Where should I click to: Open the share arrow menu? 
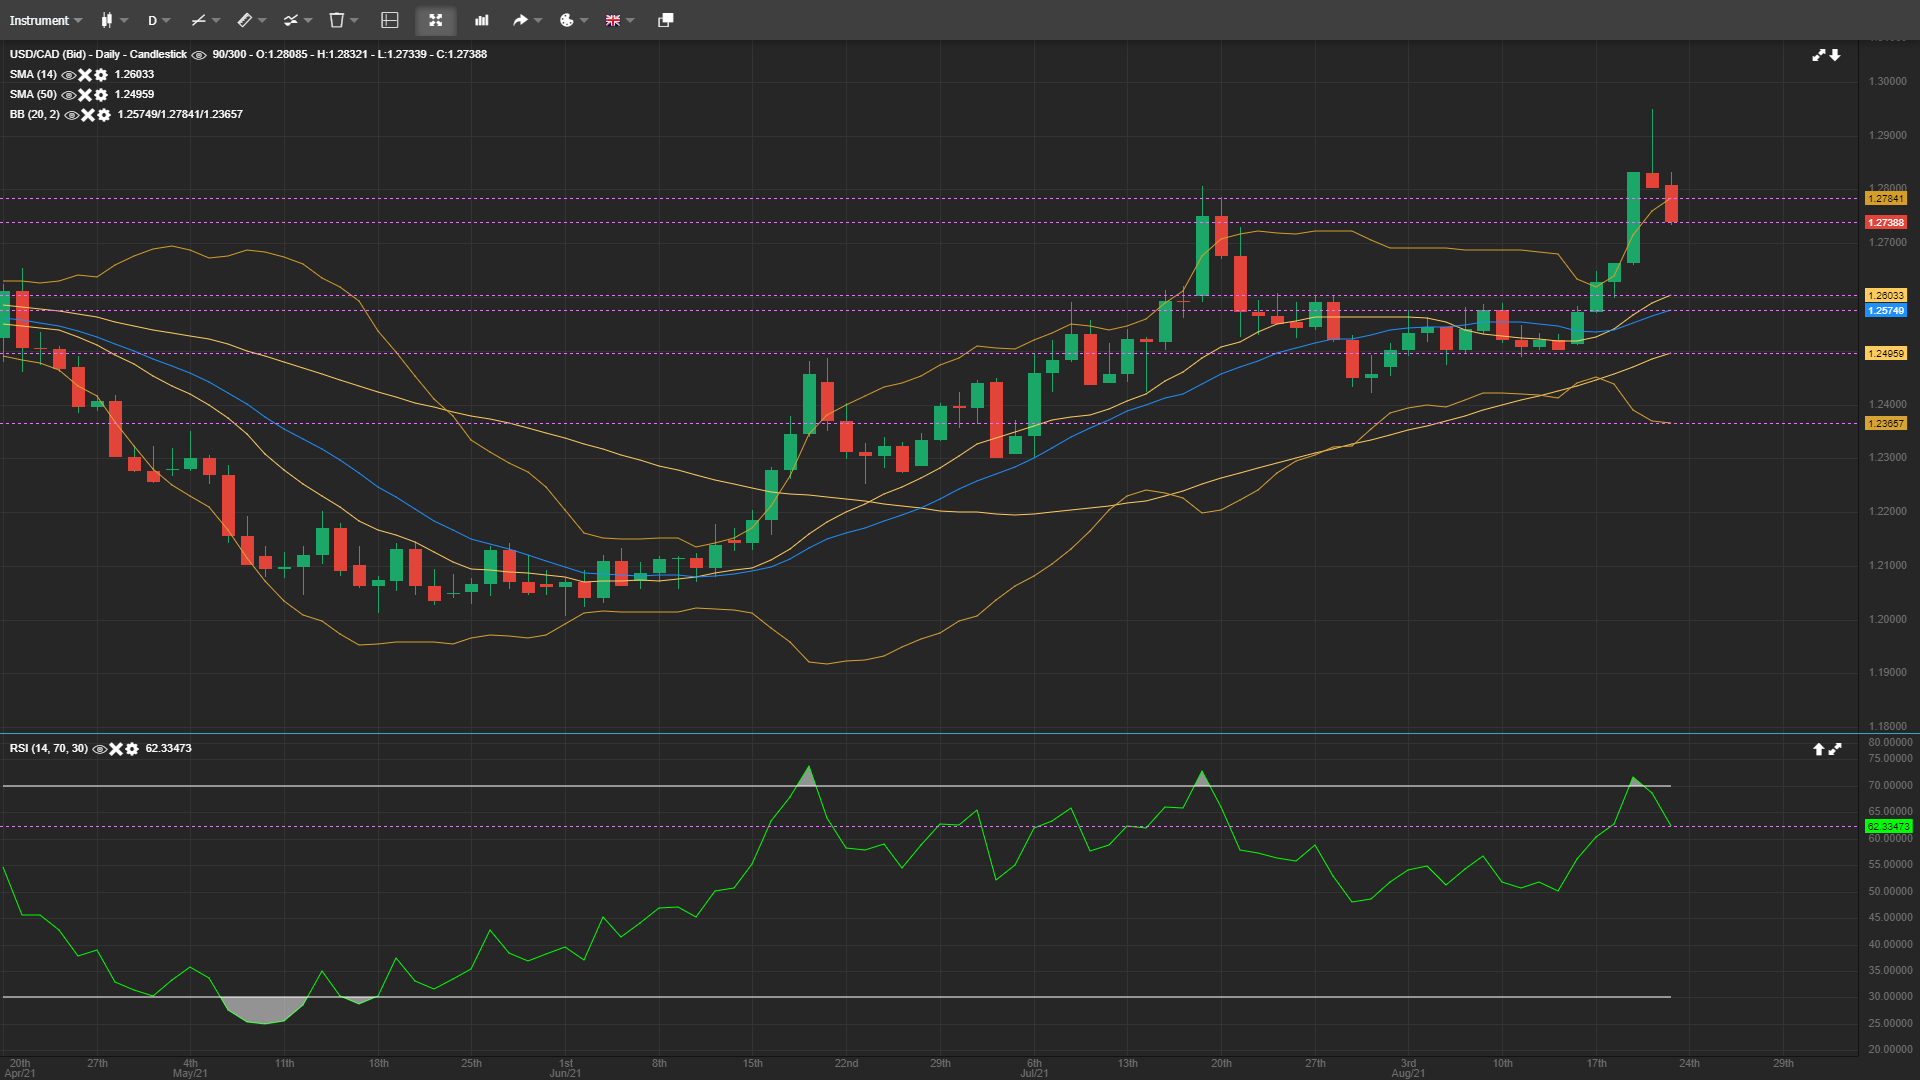527,20
